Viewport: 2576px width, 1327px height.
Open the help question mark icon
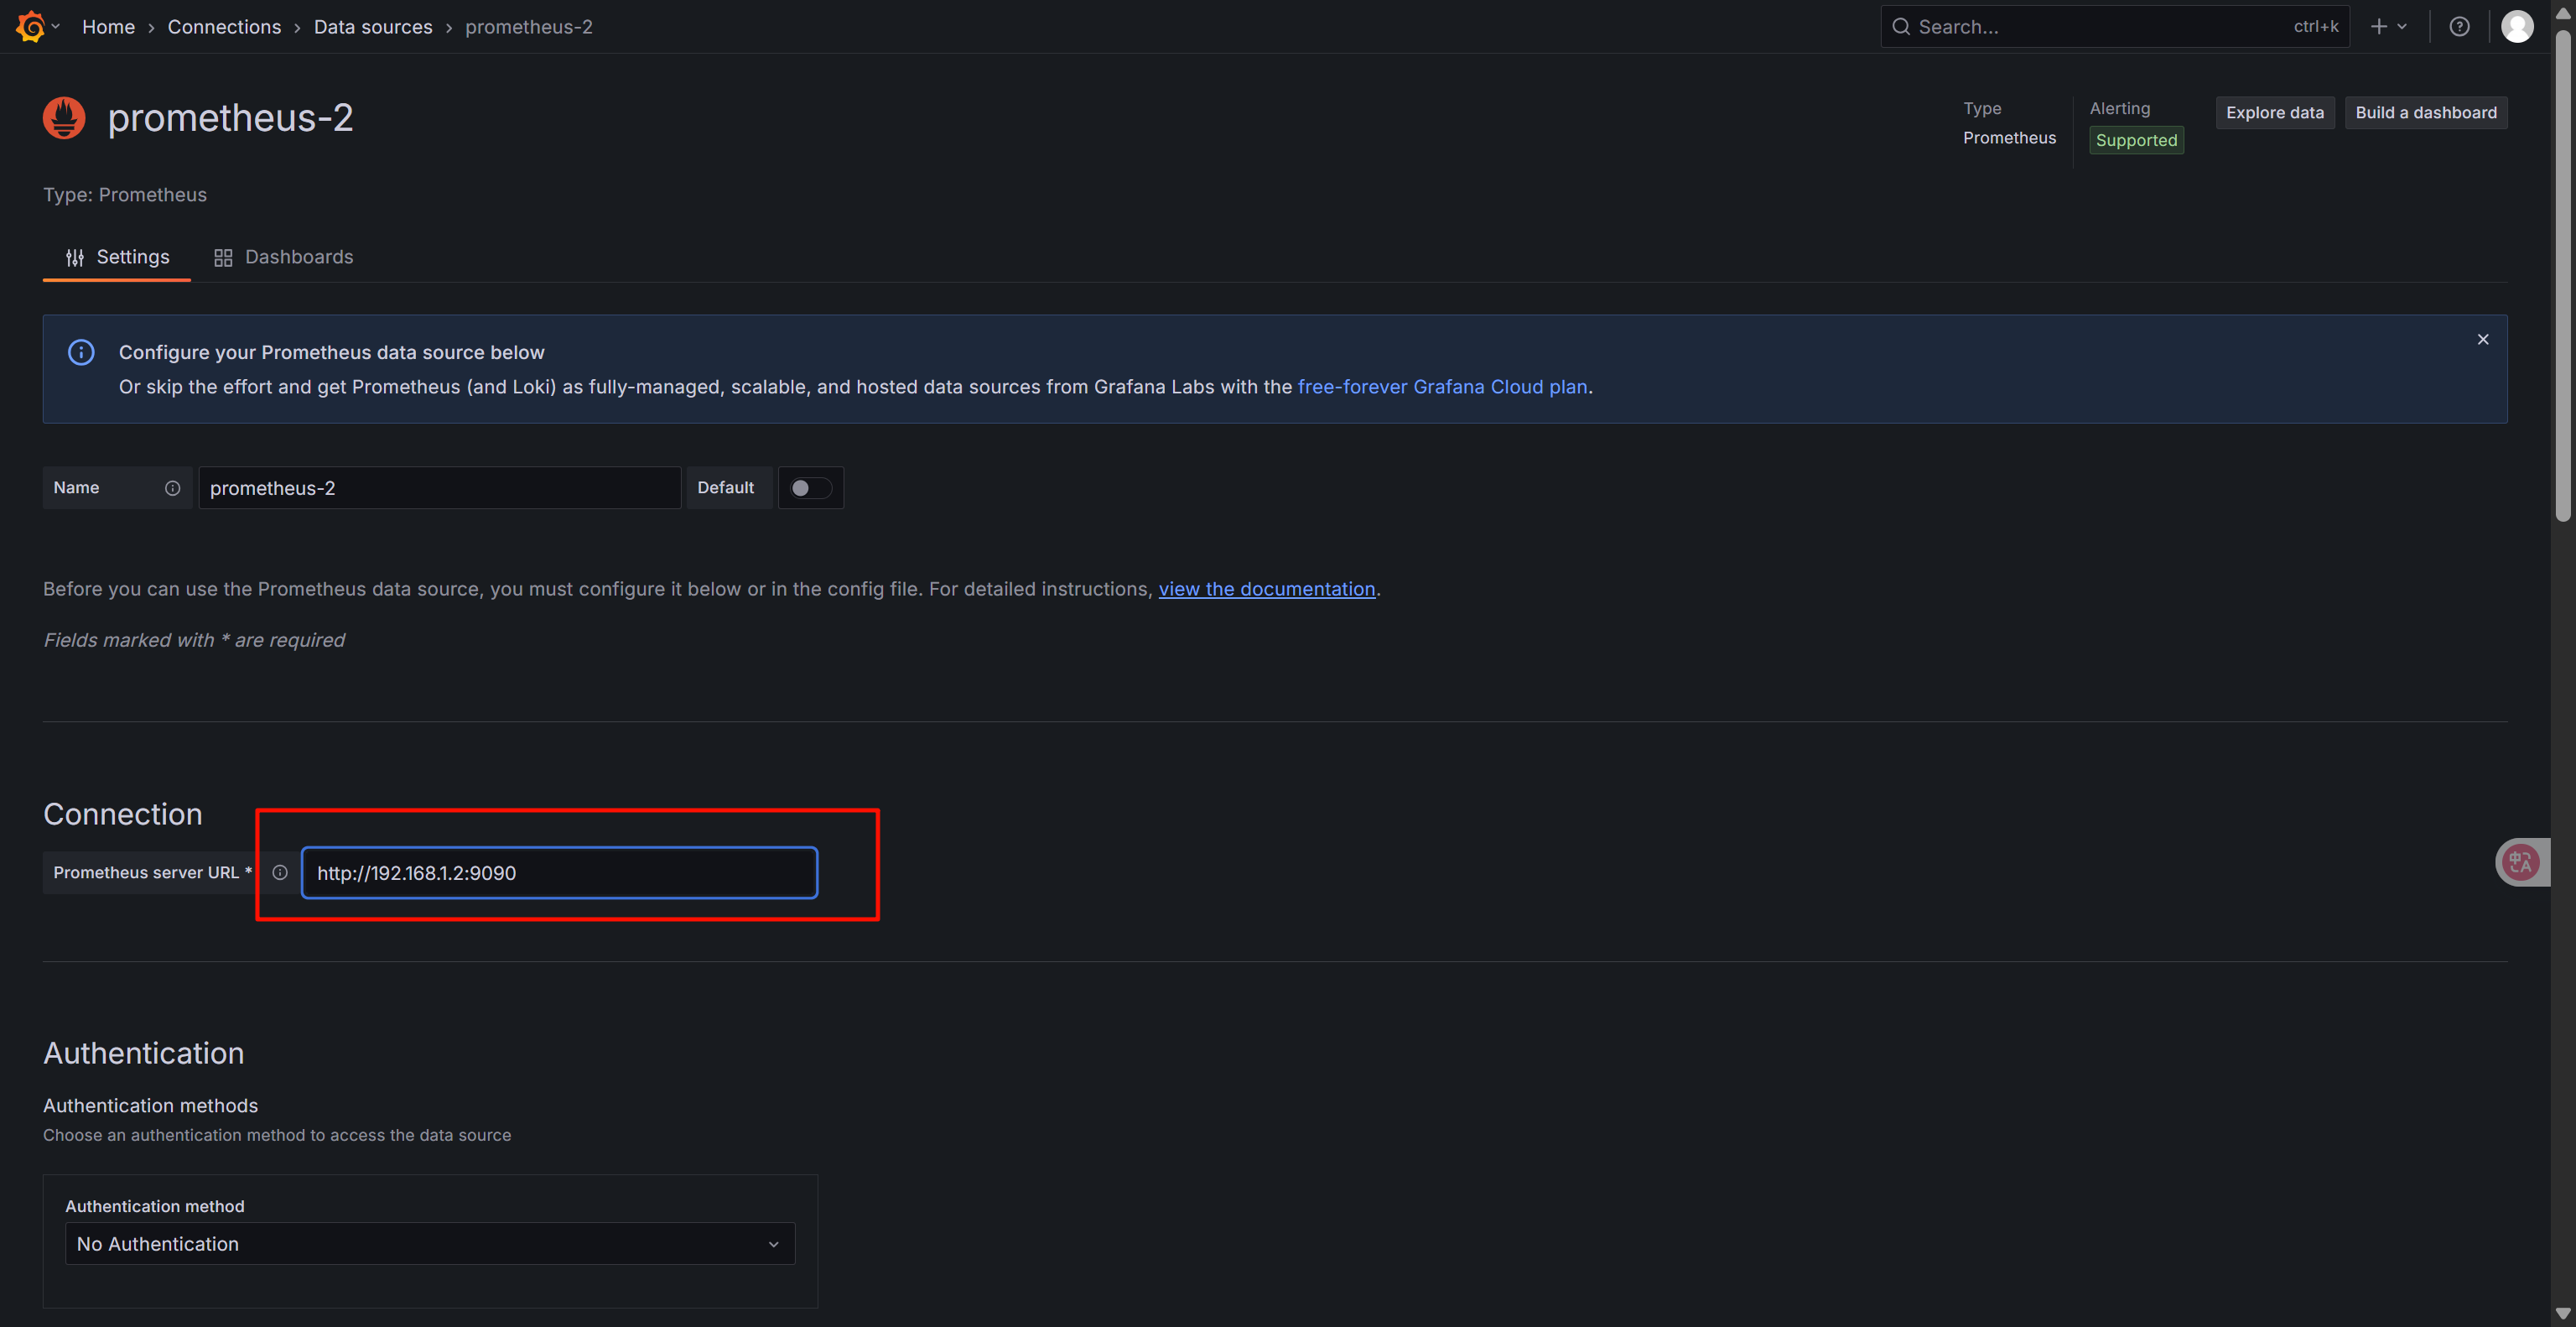[x=2459, y=27]
